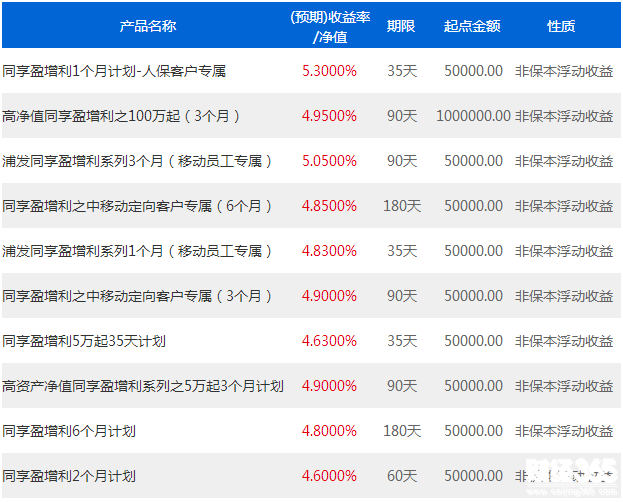Click 非保本浮动收益 in the 同享盈增利6个月计划 row
This screenshot has width=623, height=502.
(x=564, y=431)
